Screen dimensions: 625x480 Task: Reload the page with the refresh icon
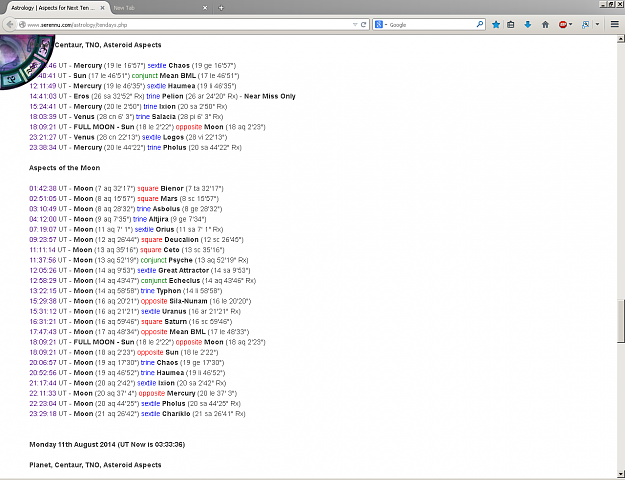pos(364,25)
